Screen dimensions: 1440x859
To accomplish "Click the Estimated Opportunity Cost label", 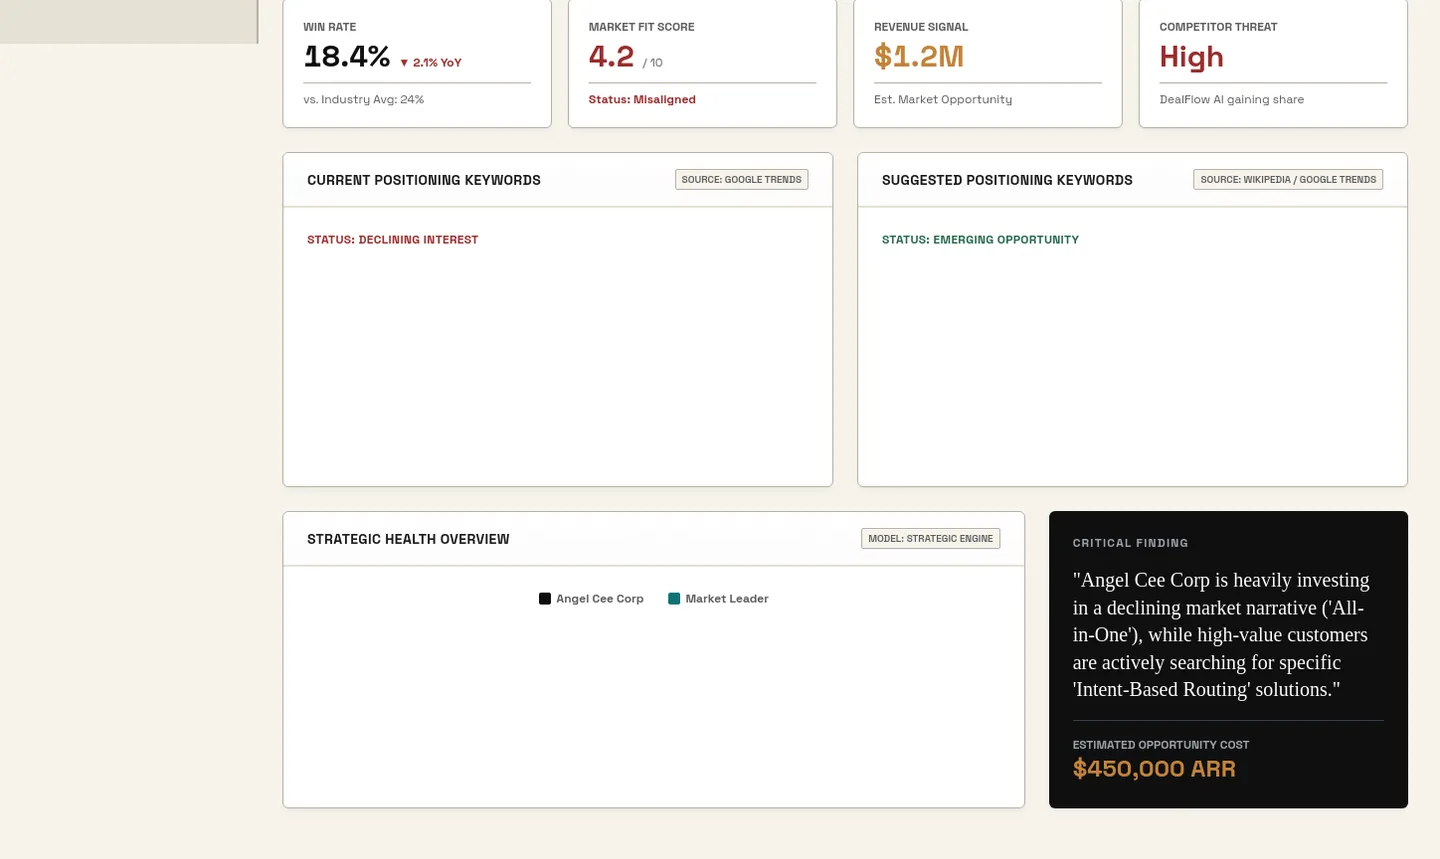I will pos(1161,745).
